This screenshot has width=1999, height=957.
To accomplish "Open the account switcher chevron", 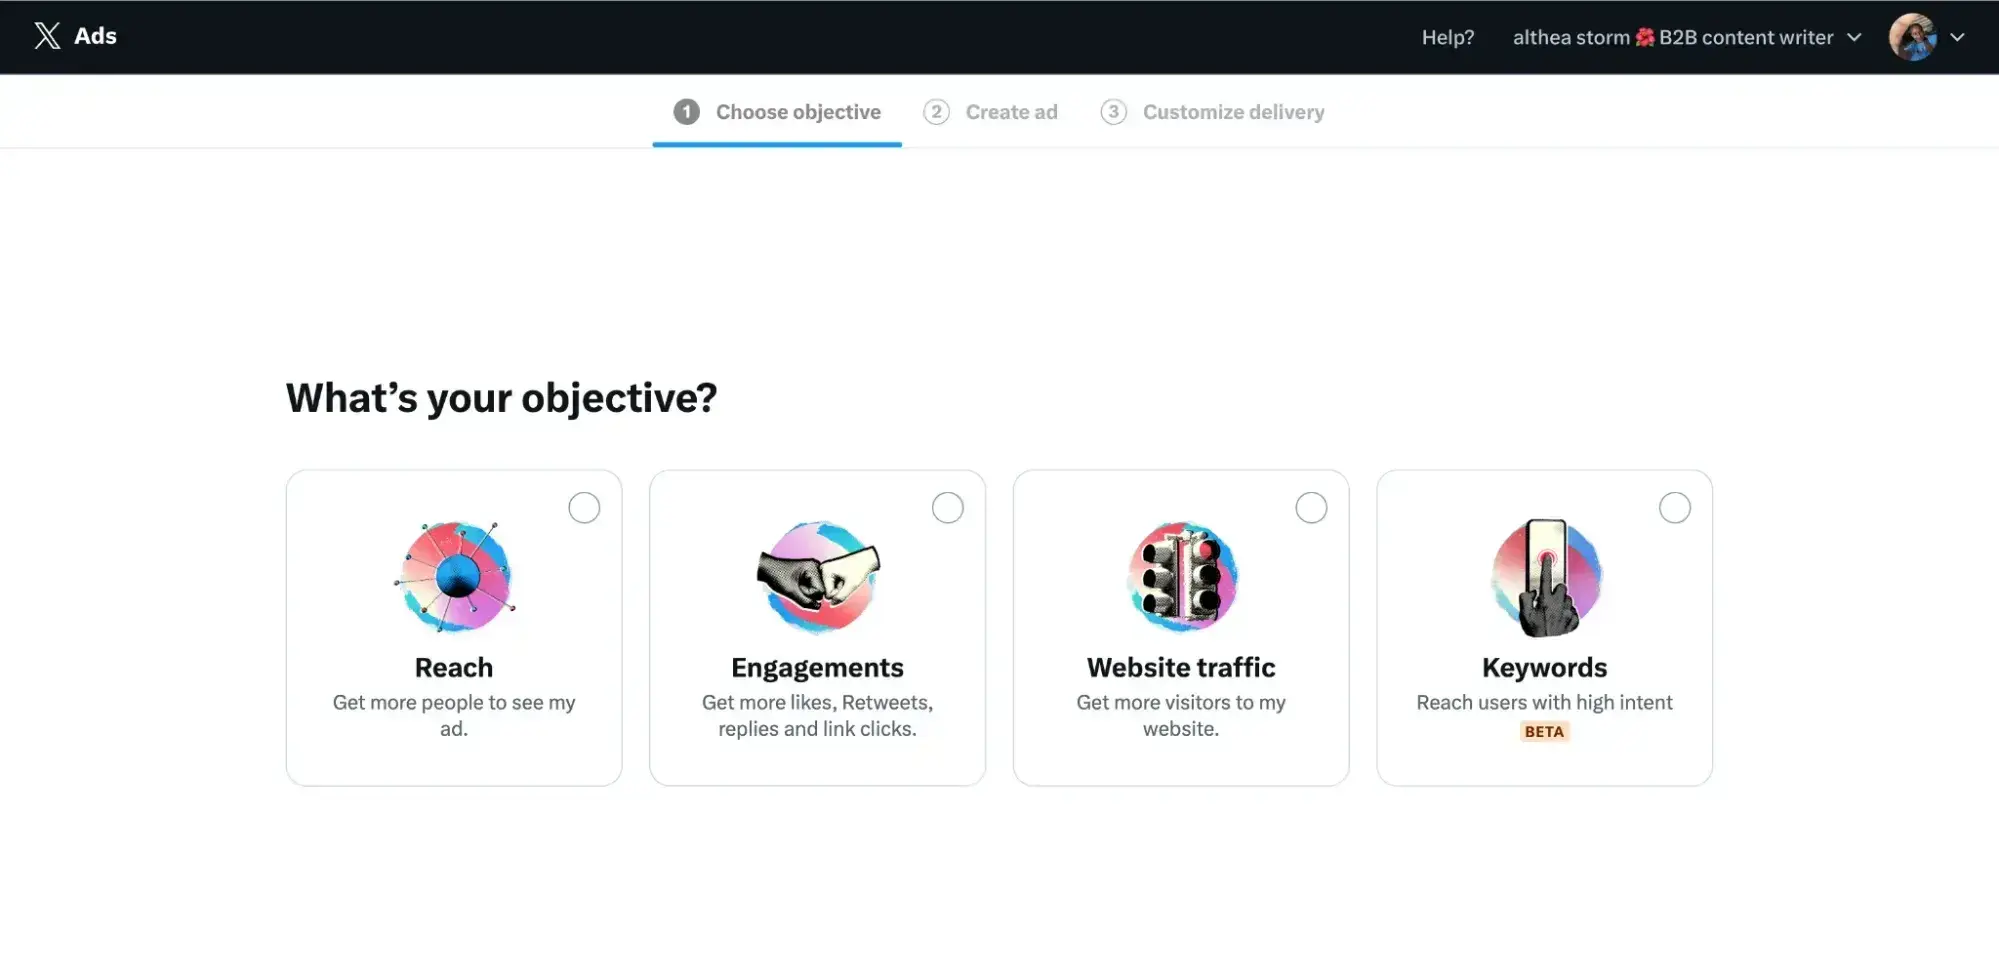I will [1855, 37].
